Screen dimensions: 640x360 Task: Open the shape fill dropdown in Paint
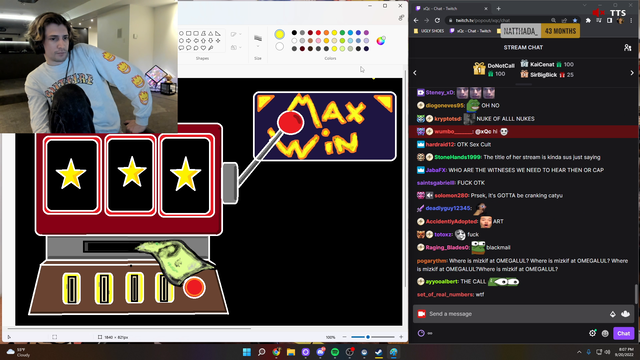coord(236,48)
